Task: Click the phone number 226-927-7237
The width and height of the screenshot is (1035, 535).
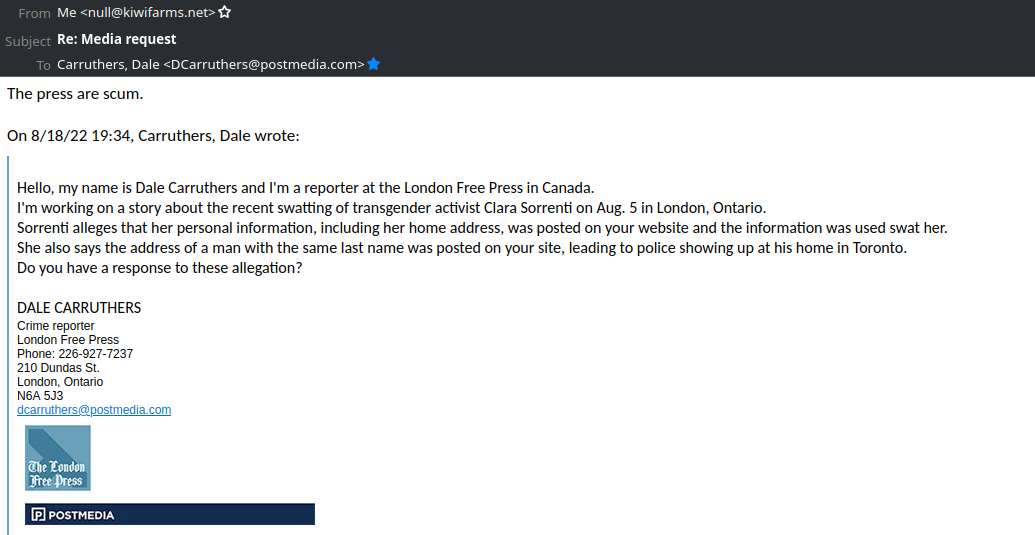Action: [96, 354]
